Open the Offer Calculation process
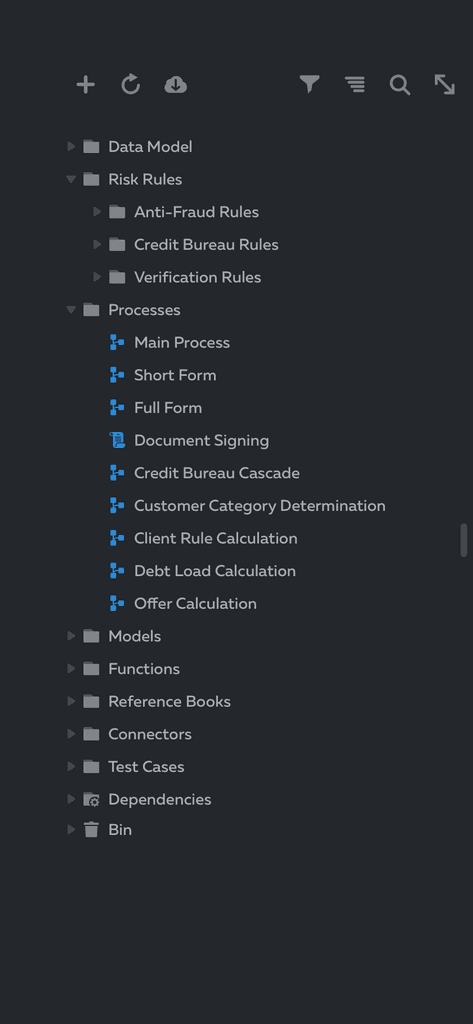The image size is (473, 1024). [195, 603]
